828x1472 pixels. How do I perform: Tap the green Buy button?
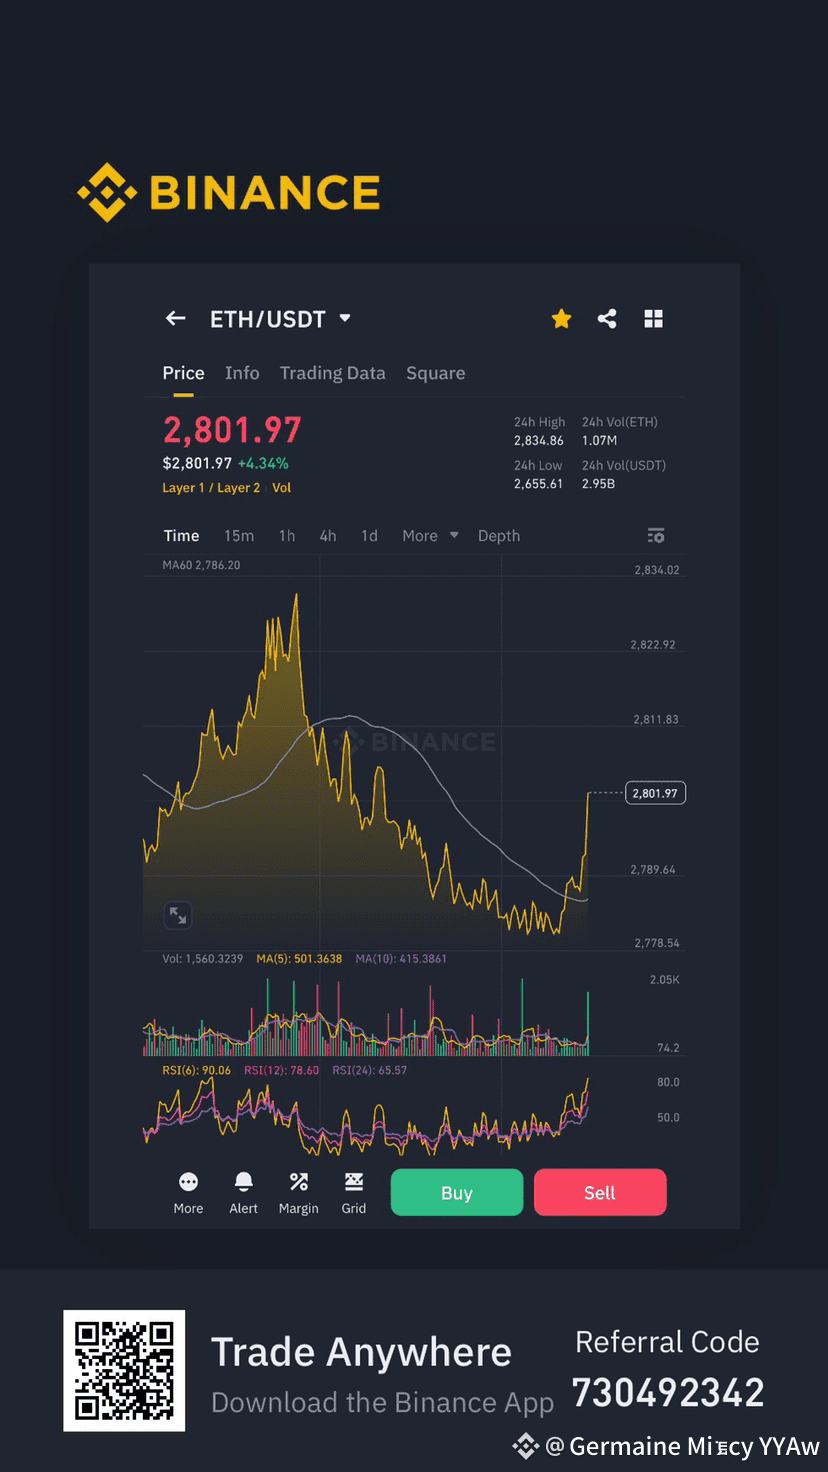click(457, 1192)
